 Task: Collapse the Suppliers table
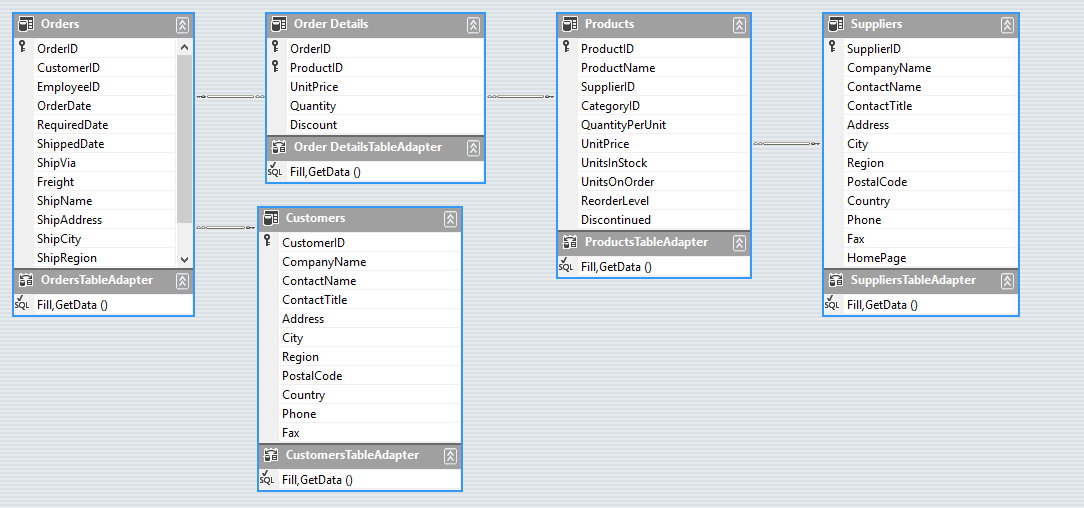[1007, 25]
